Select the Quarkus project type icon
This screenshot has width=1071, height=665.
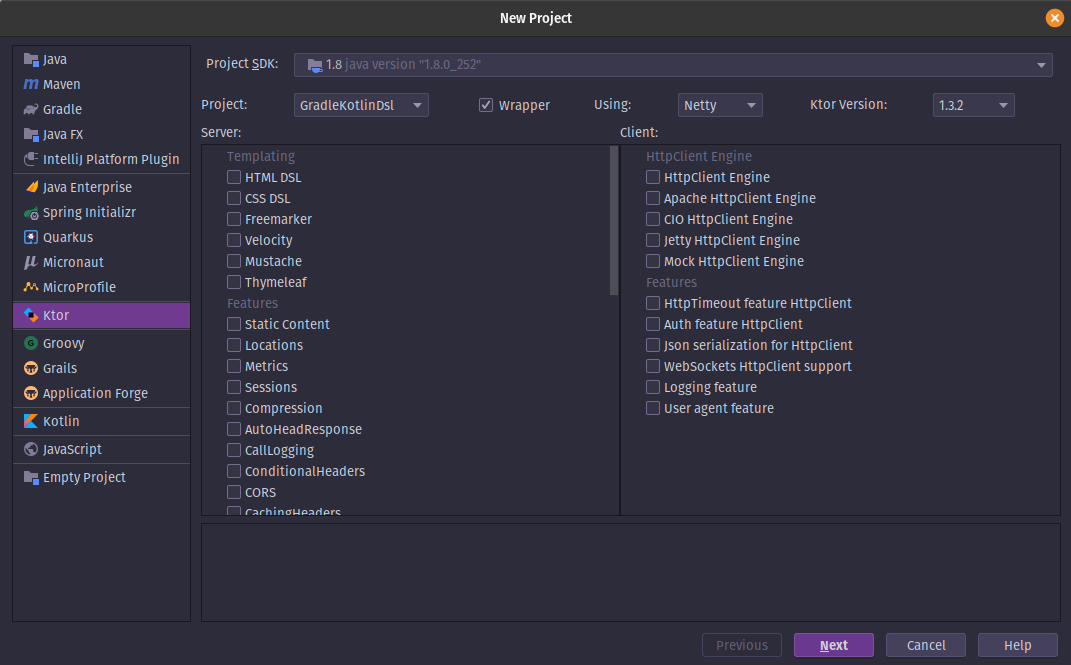pos(31,238)
